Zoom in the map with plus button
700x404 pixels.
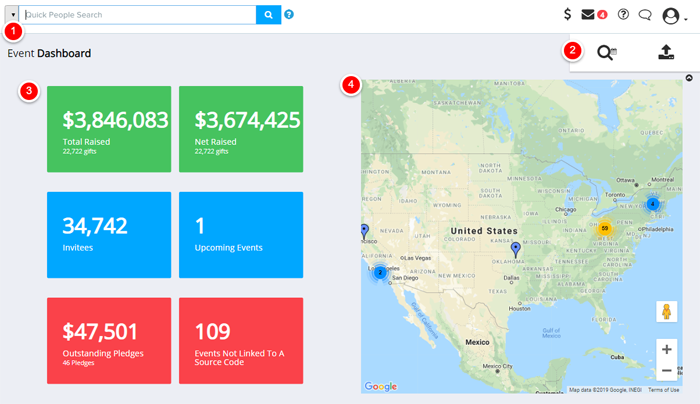pos(666,349)
